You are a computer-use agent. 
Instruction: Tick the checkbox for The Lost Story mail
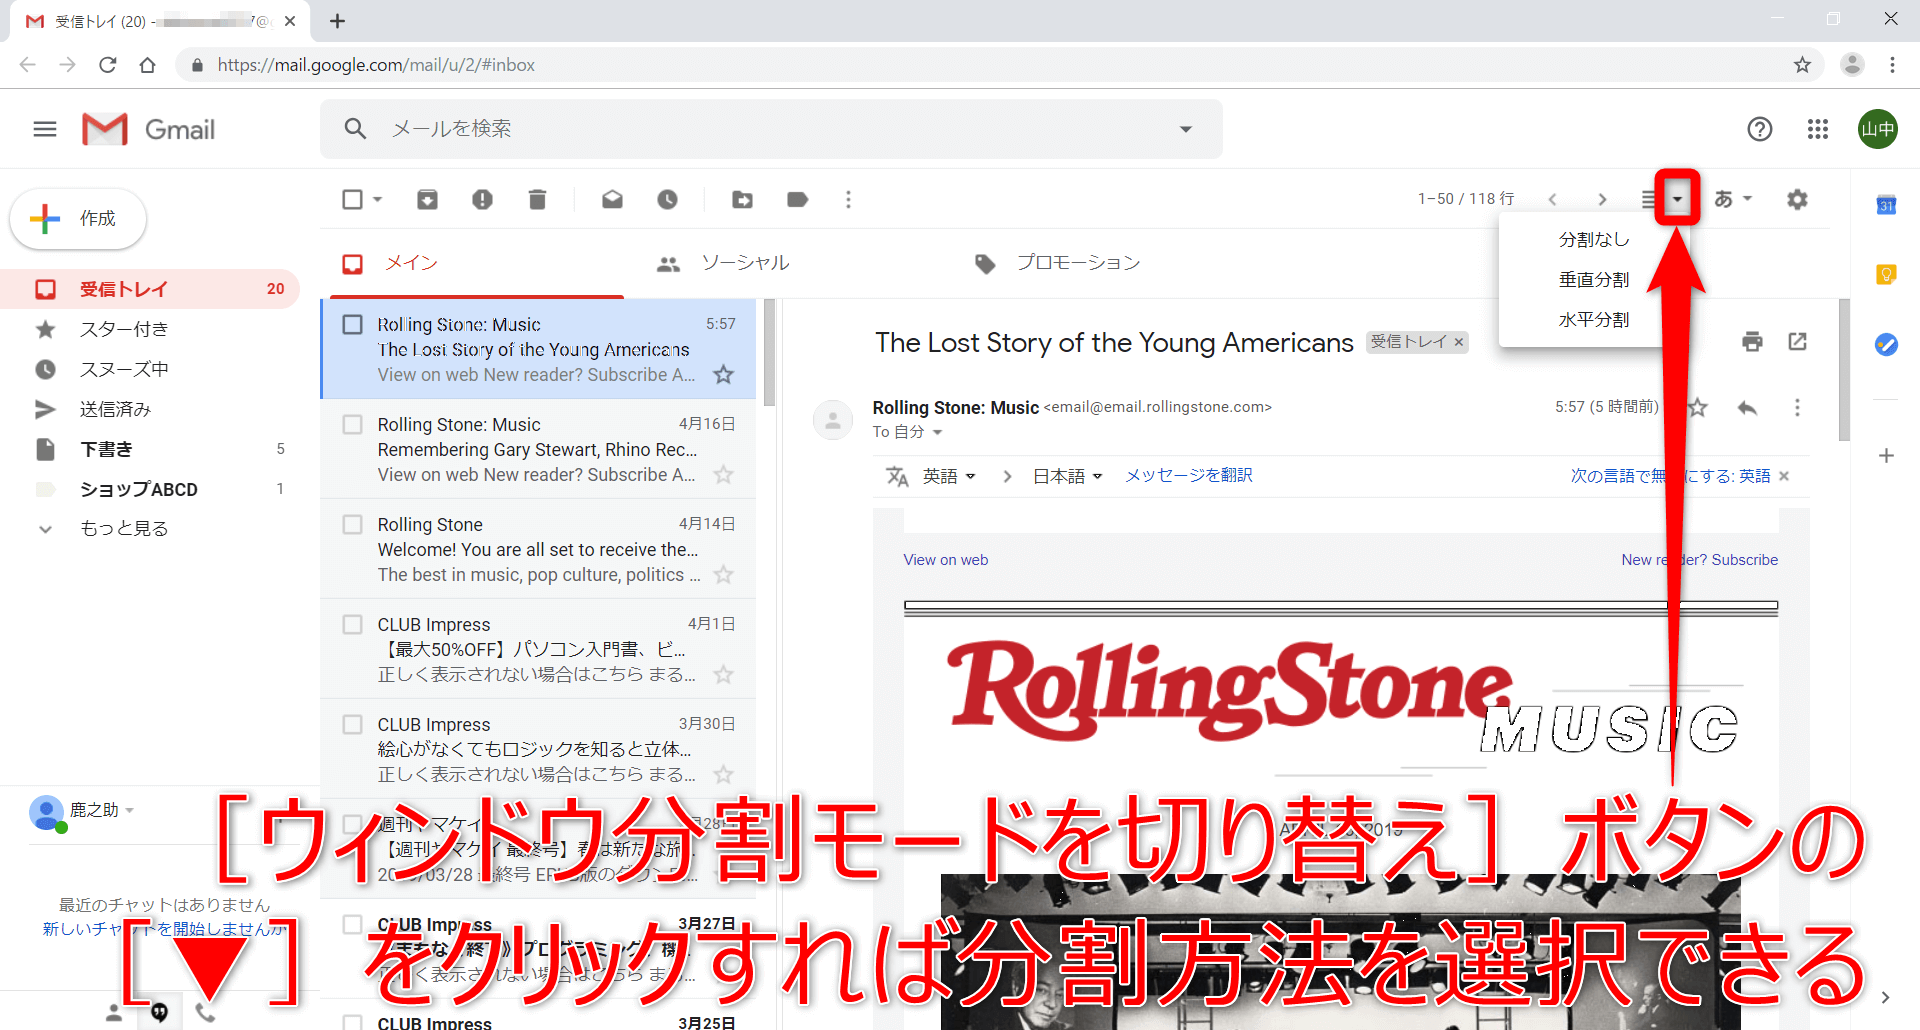(x=352, y=324)
